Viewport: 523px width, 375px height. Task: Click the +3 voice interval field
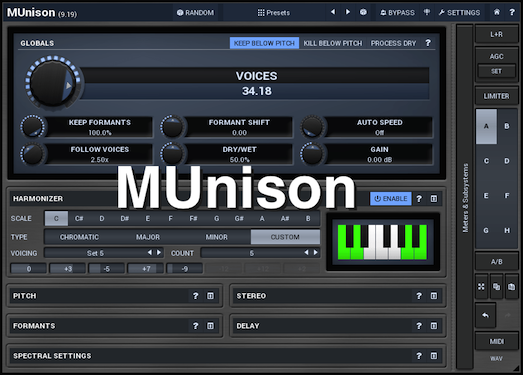pyautogui.click(x=68, y=269)
